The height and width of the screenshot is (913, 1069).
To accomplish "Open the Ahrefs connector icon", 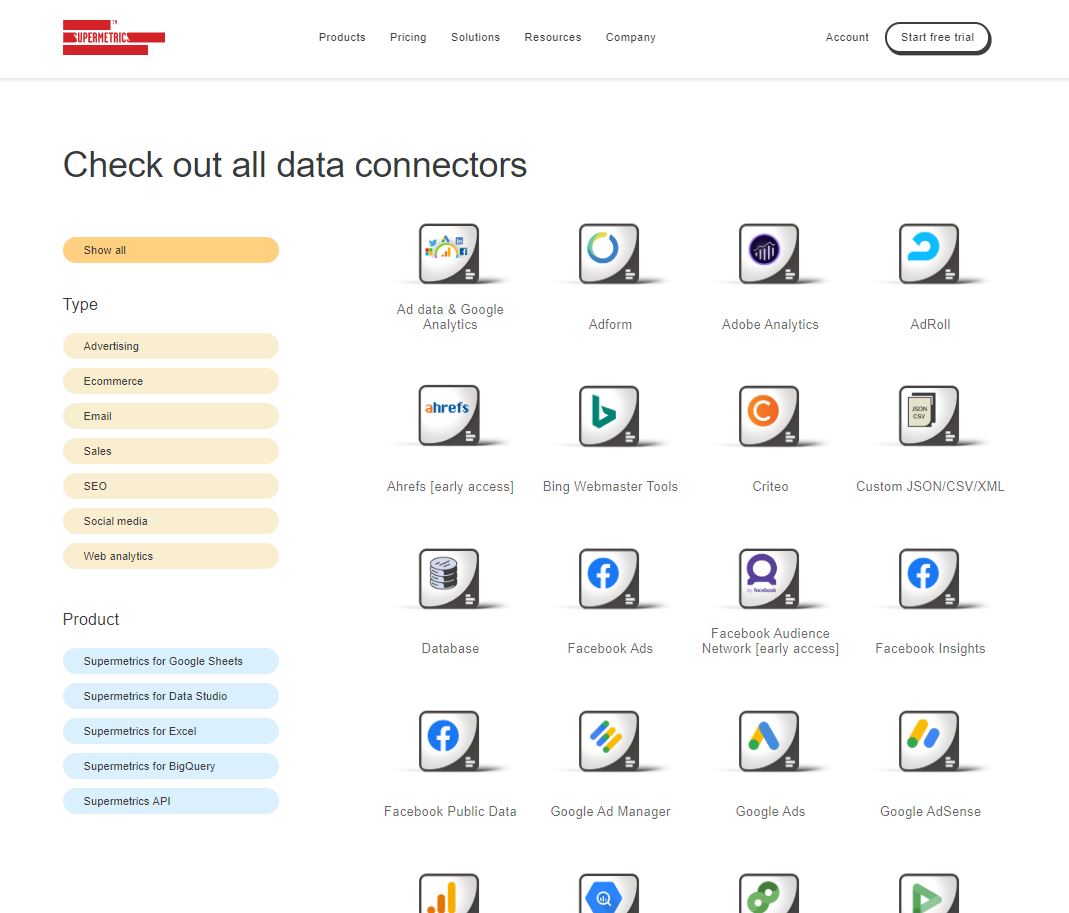I will tap(449, 415).
